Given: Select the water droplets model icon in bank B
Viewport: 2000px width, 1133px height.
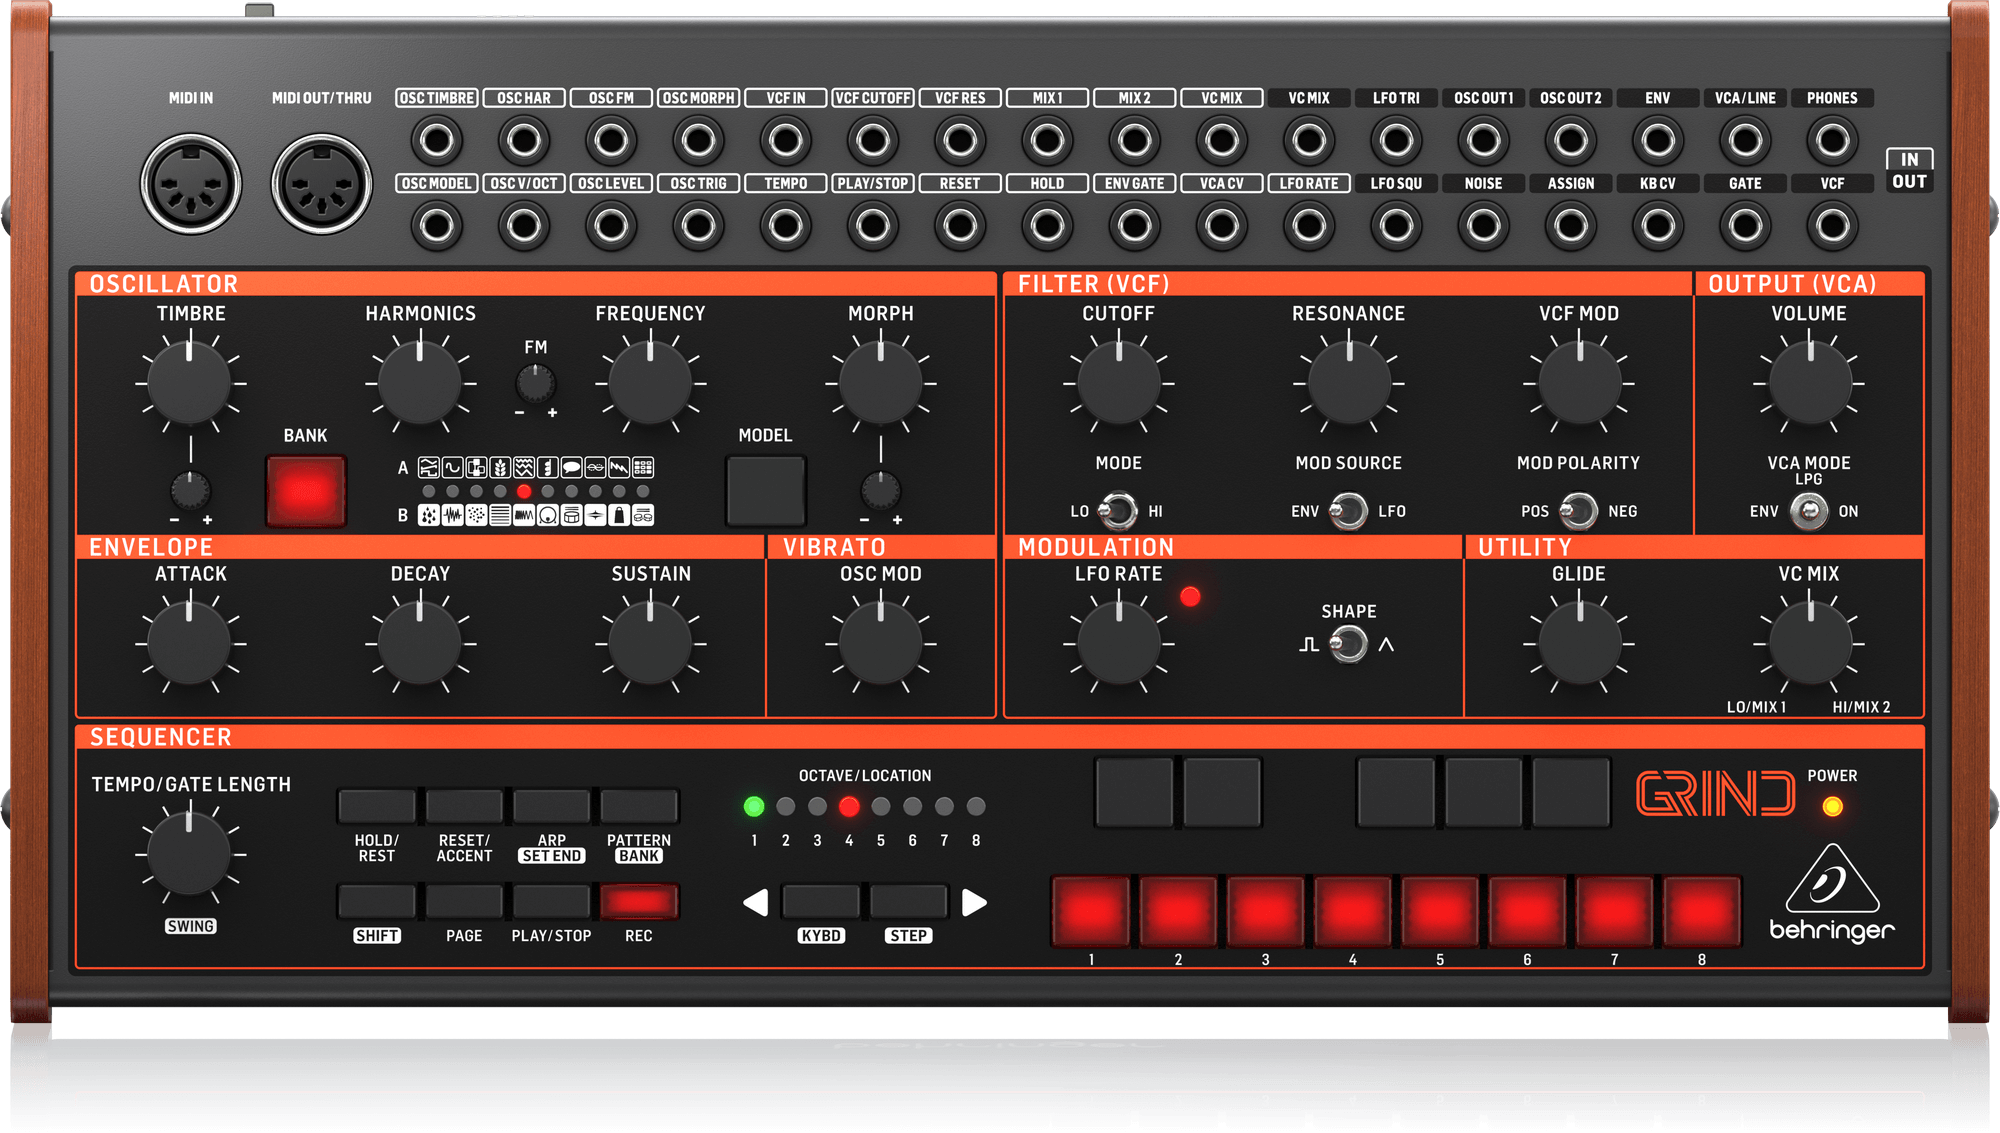Looking at the screenshot, I should click(x=430, y=516).
